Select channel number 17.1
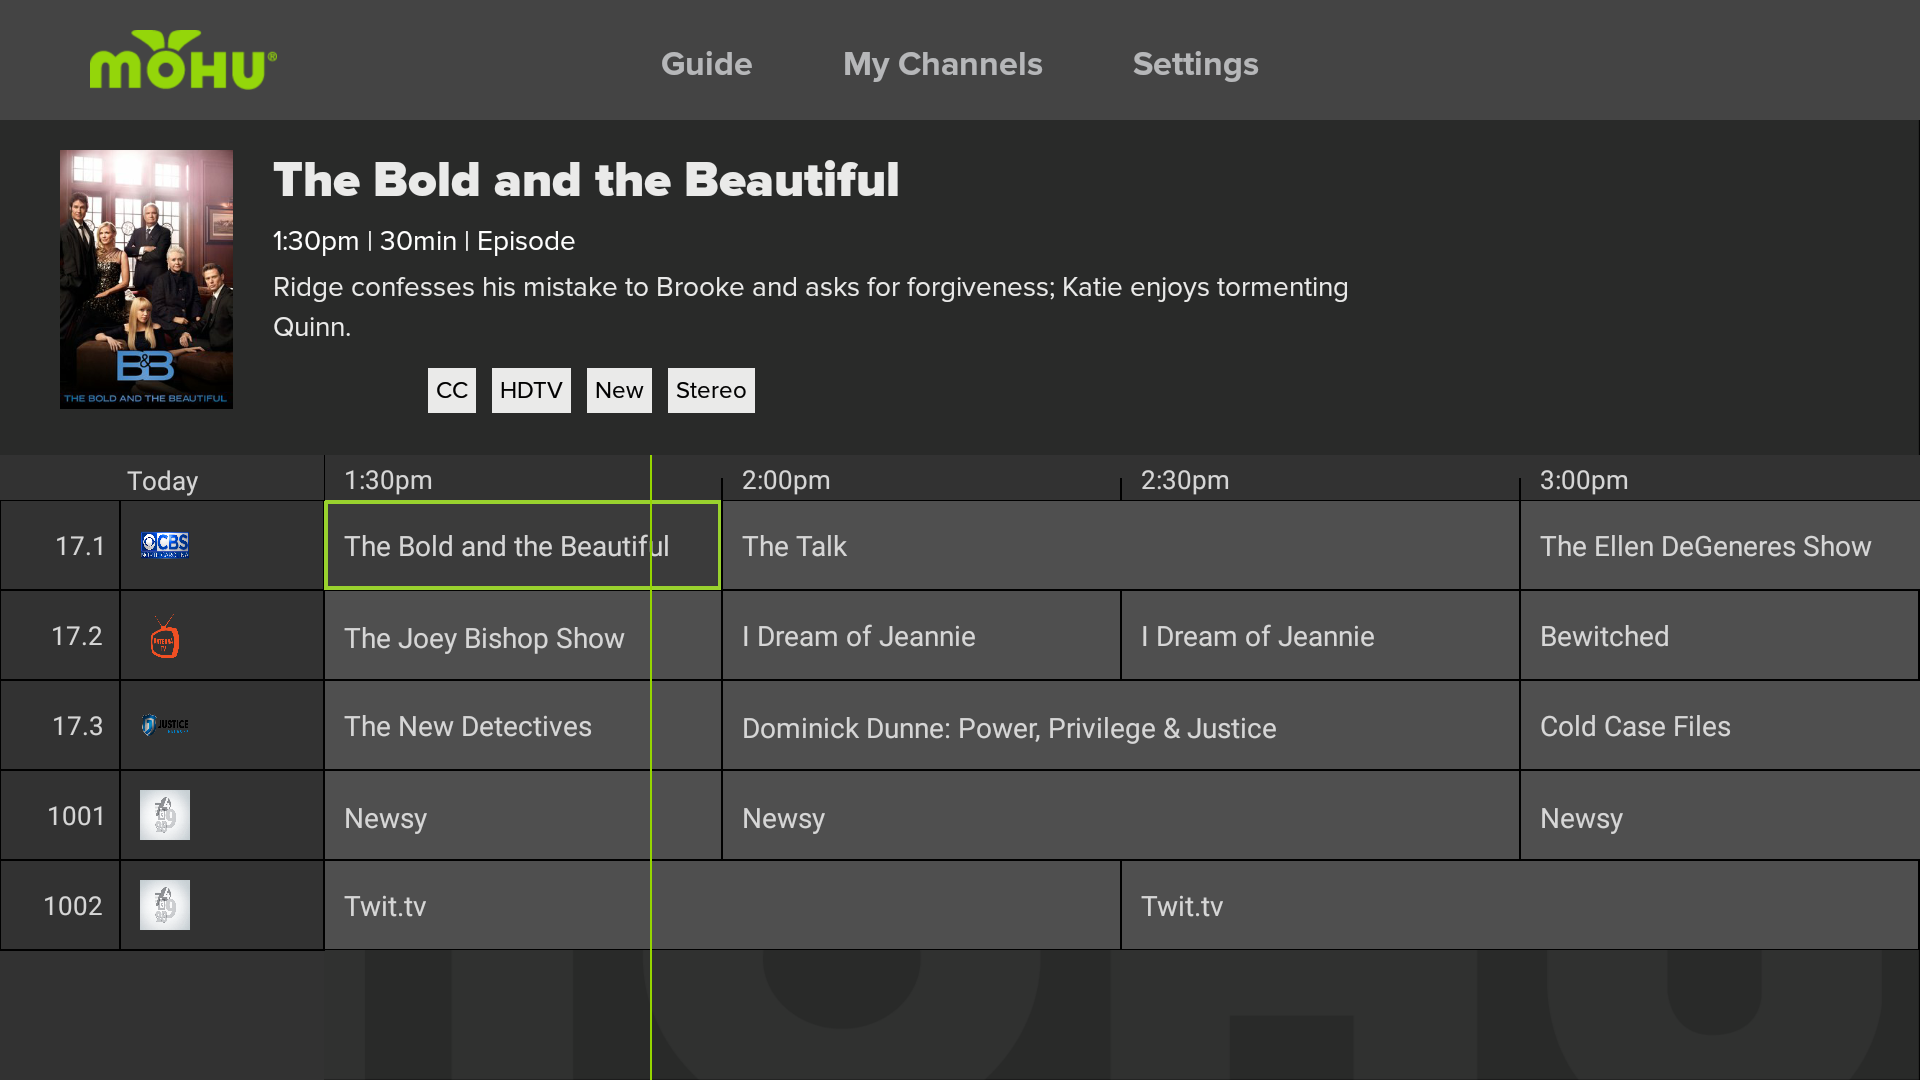Image resolution: width=1920 pixels, height=1080 pixels. coord(80,546)
